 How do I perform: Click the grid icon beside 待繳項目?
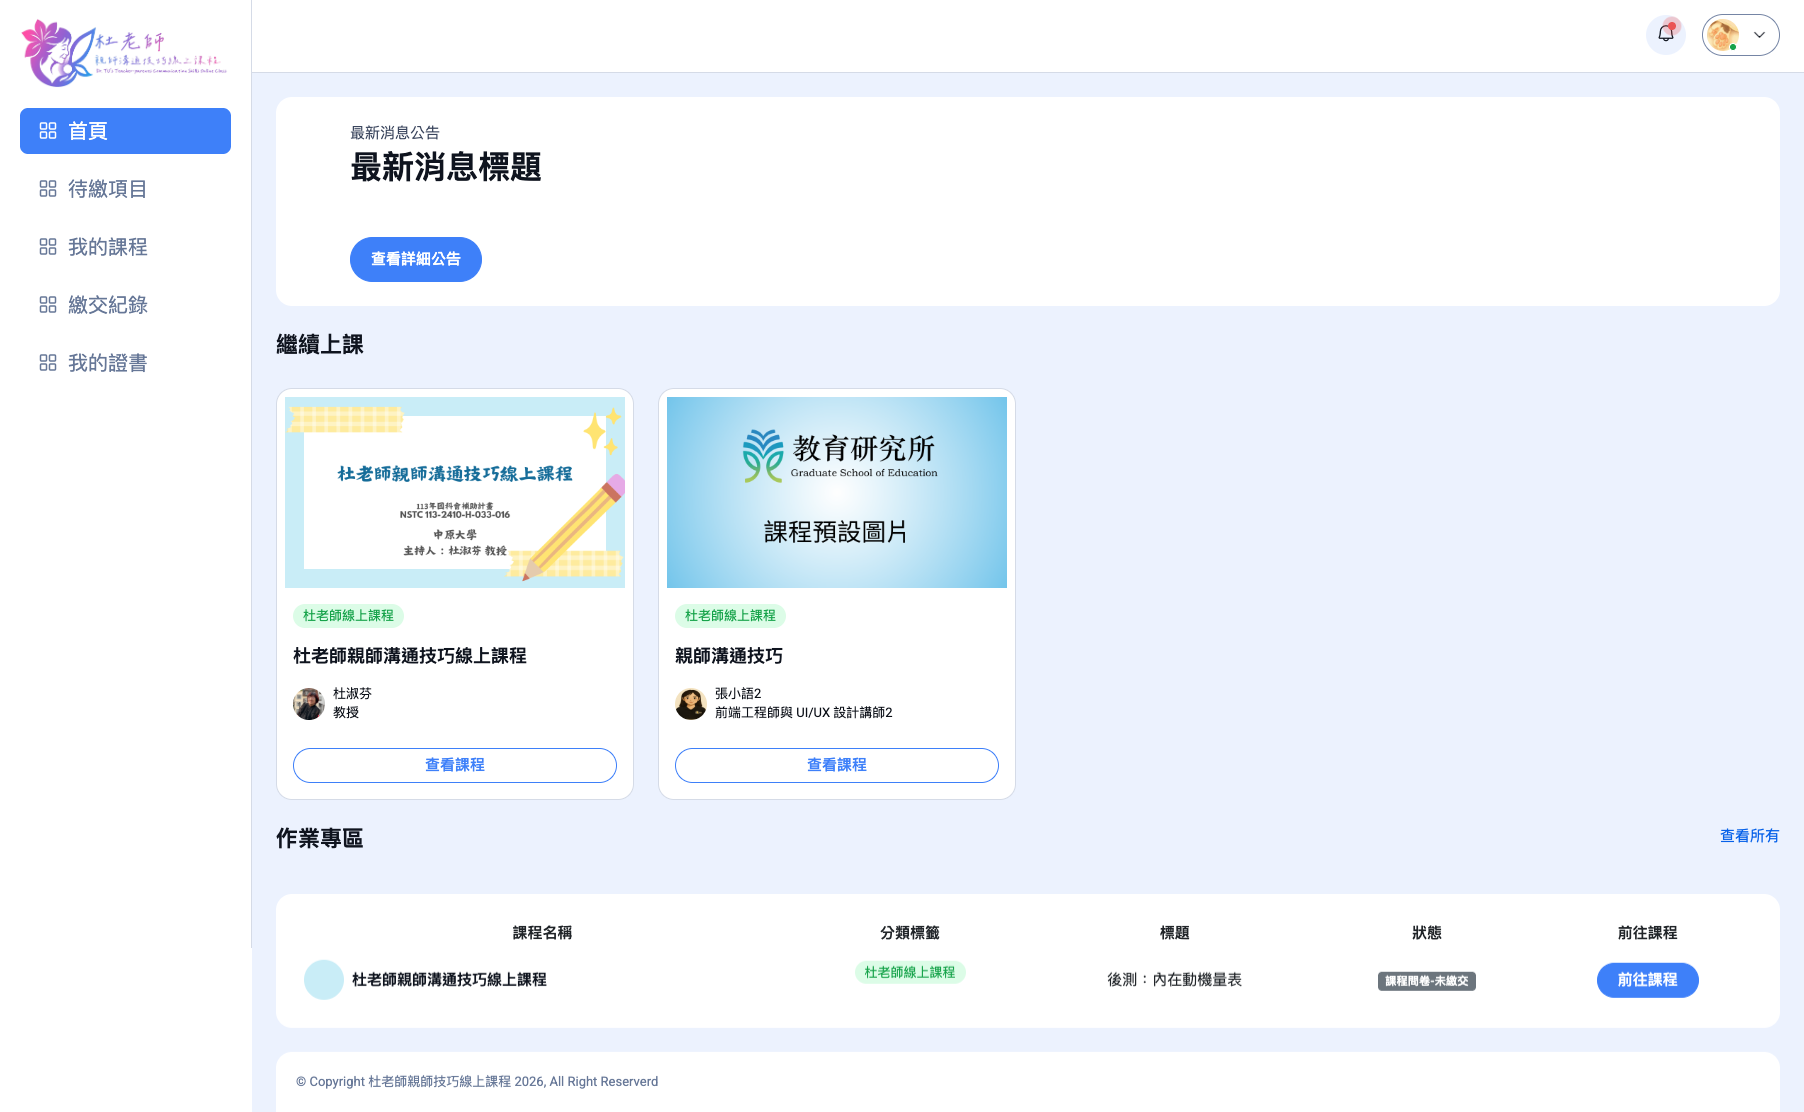click(48, 189)
